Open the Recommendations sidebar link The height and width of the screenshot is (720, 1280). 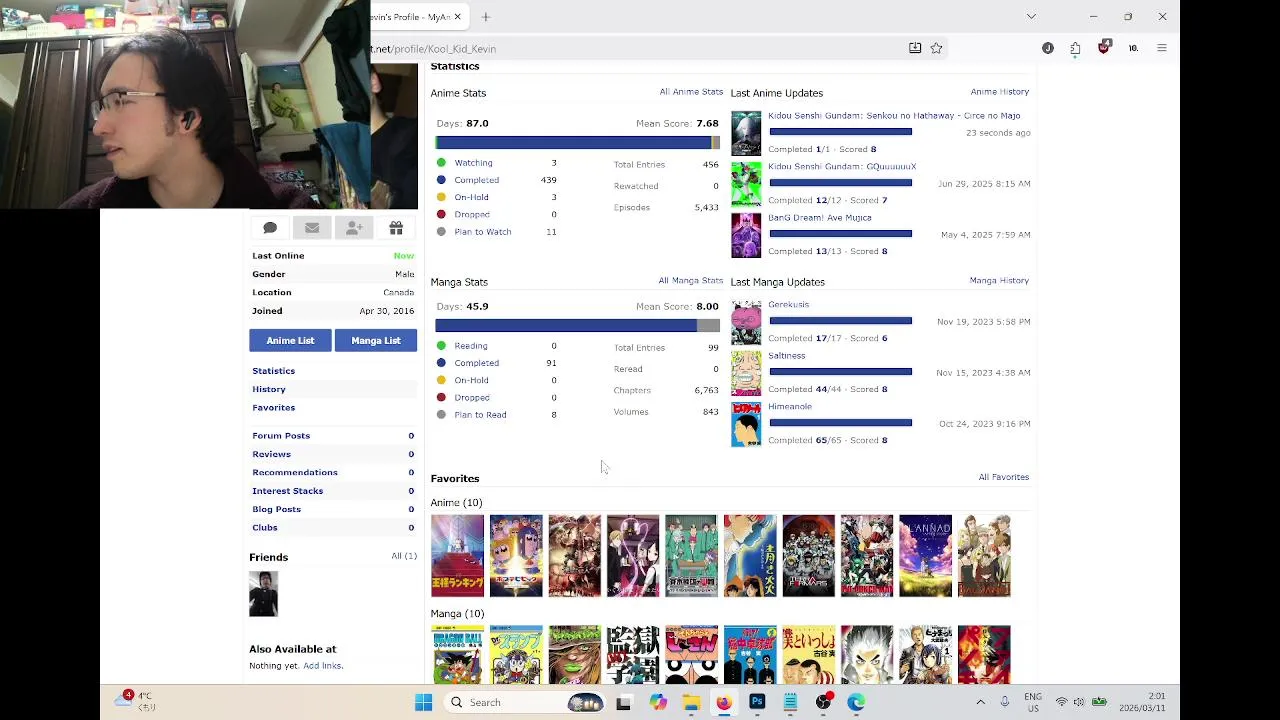295,472
